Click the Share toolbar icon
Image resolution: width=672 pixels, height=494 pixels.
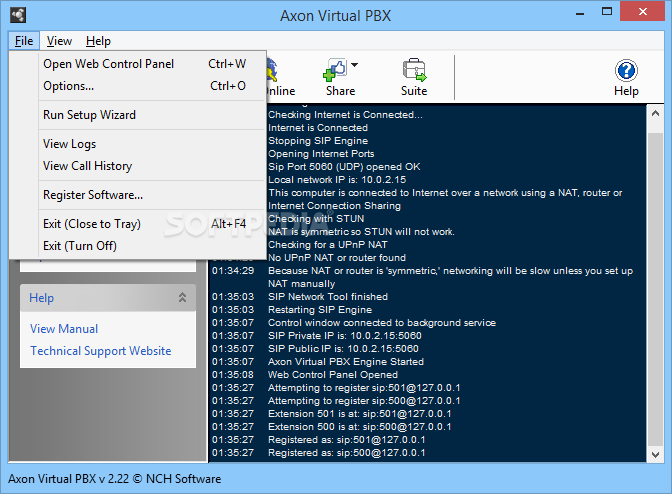click(334, 70)
